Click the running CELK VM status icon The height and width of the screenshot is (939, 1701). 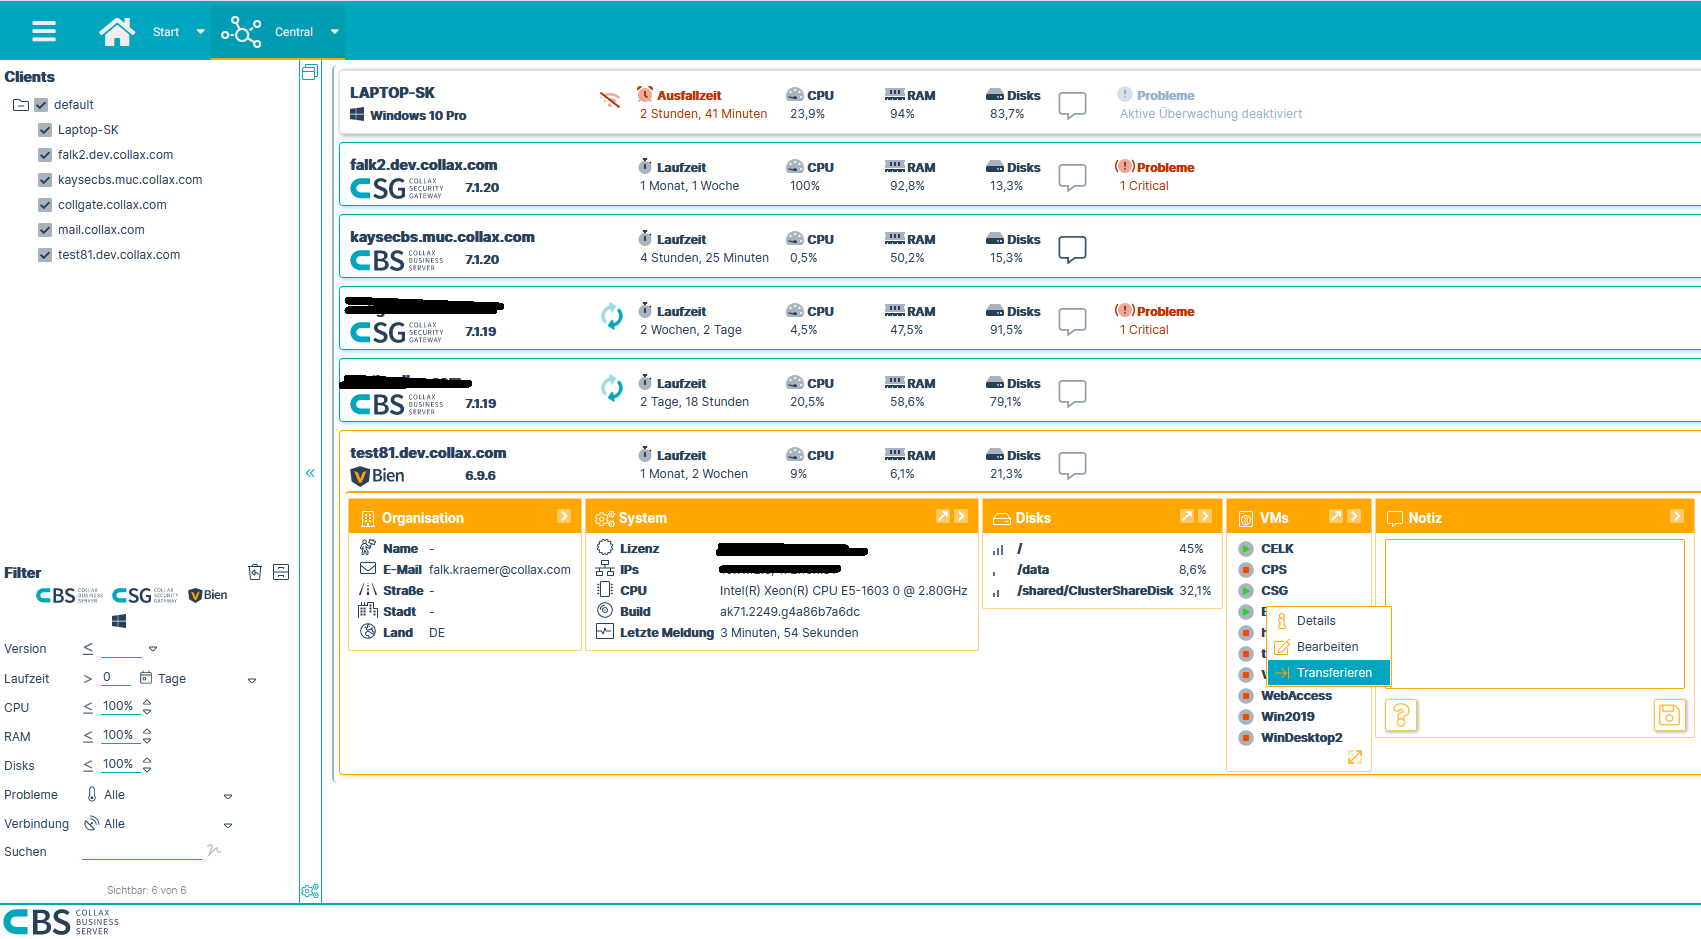pos(1246,549)
